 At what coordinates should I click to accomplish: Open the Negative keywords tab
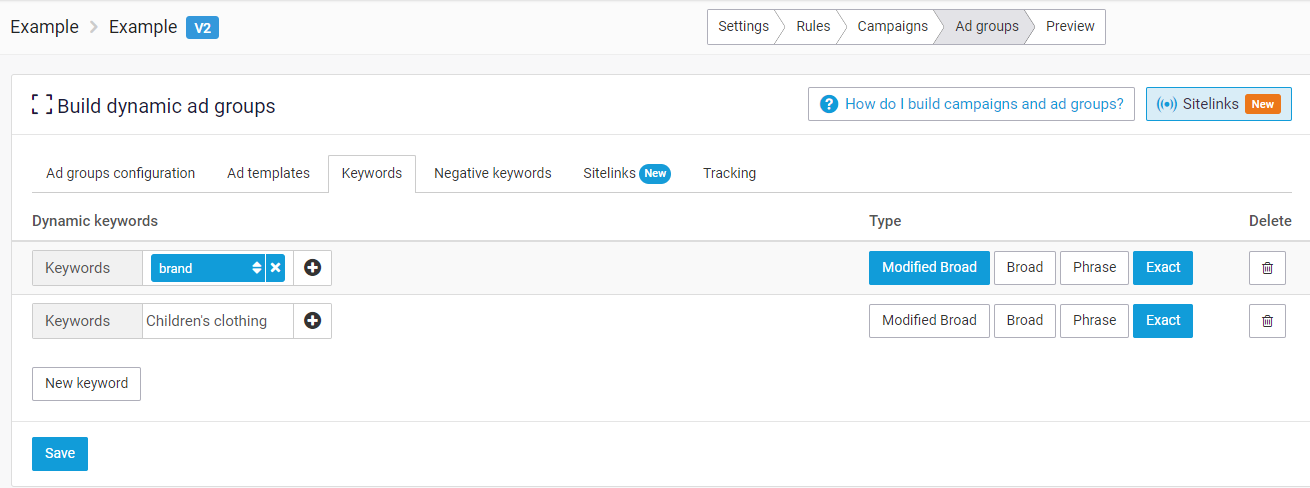click(492, 173)
